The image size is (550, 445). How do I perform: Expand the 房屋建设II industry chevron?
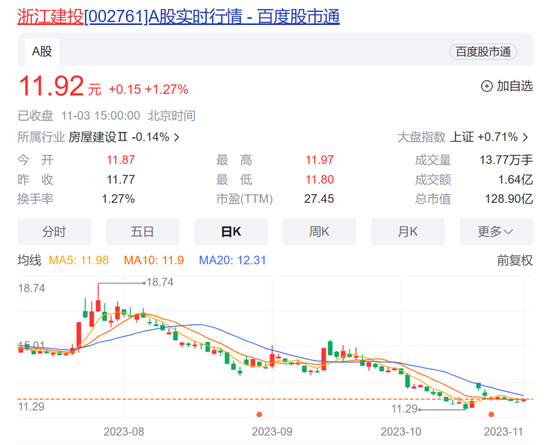(177, 137)
